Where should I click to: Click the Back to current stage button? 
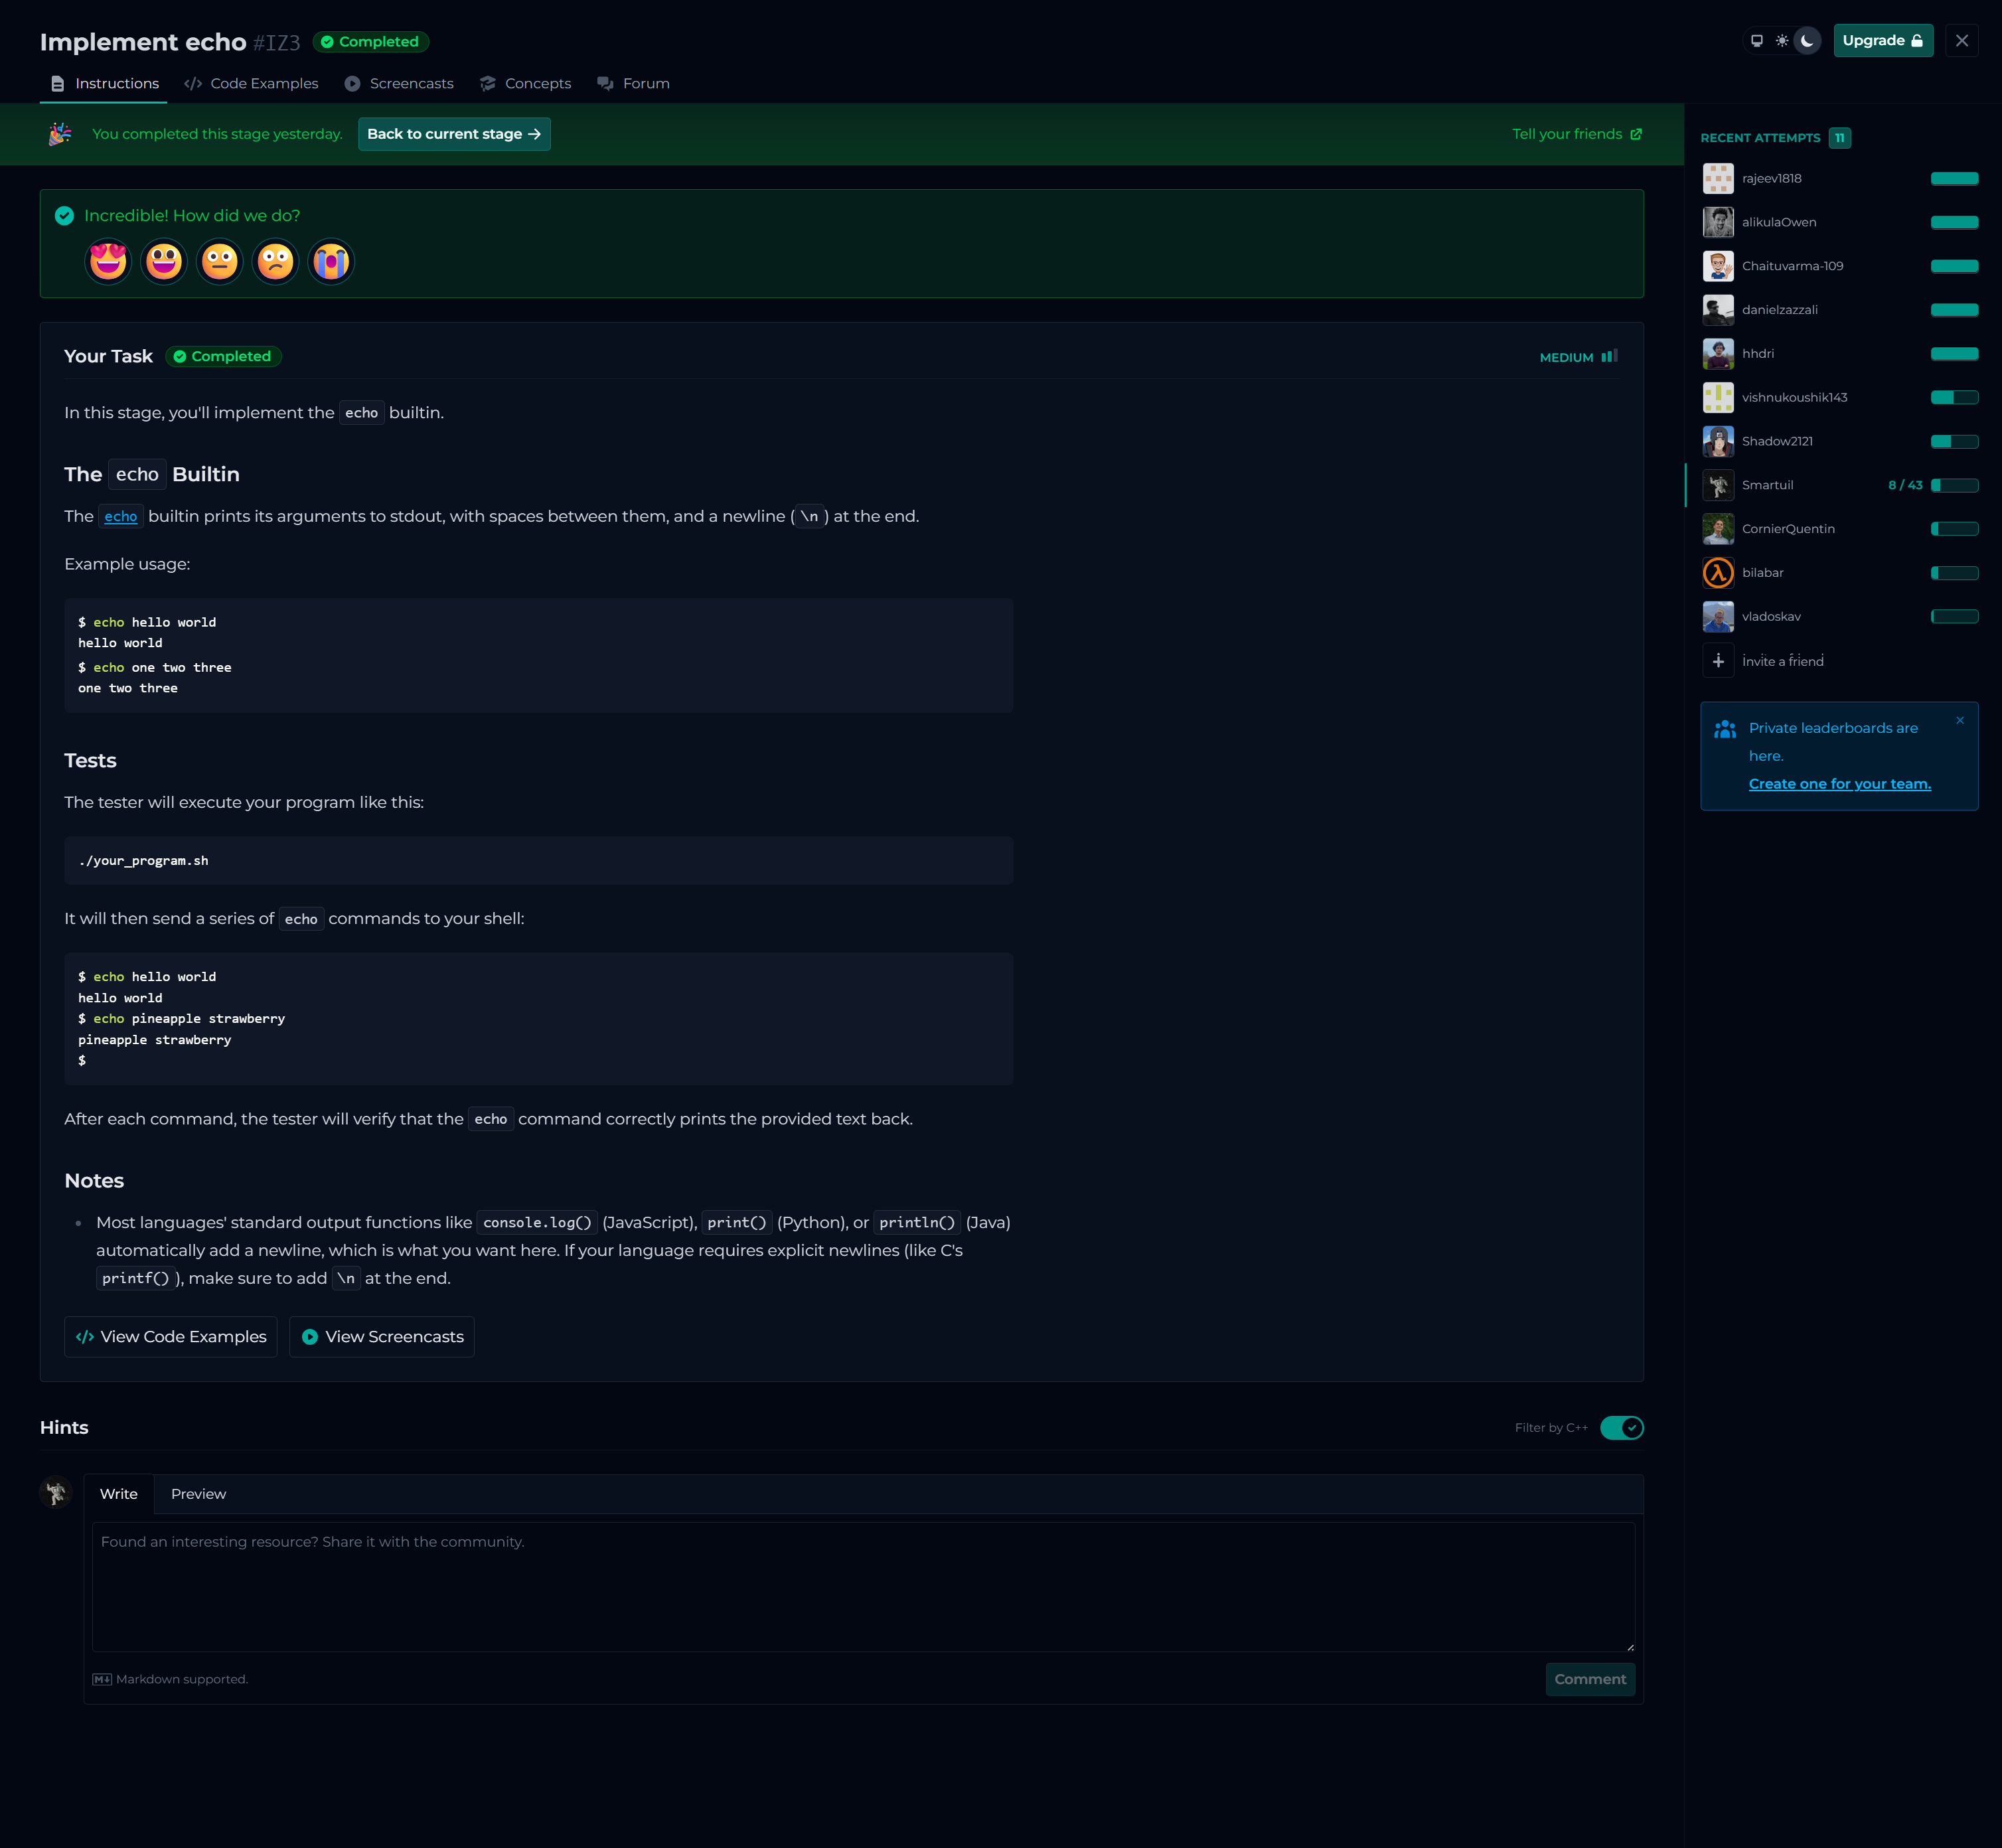coord(454,134)
